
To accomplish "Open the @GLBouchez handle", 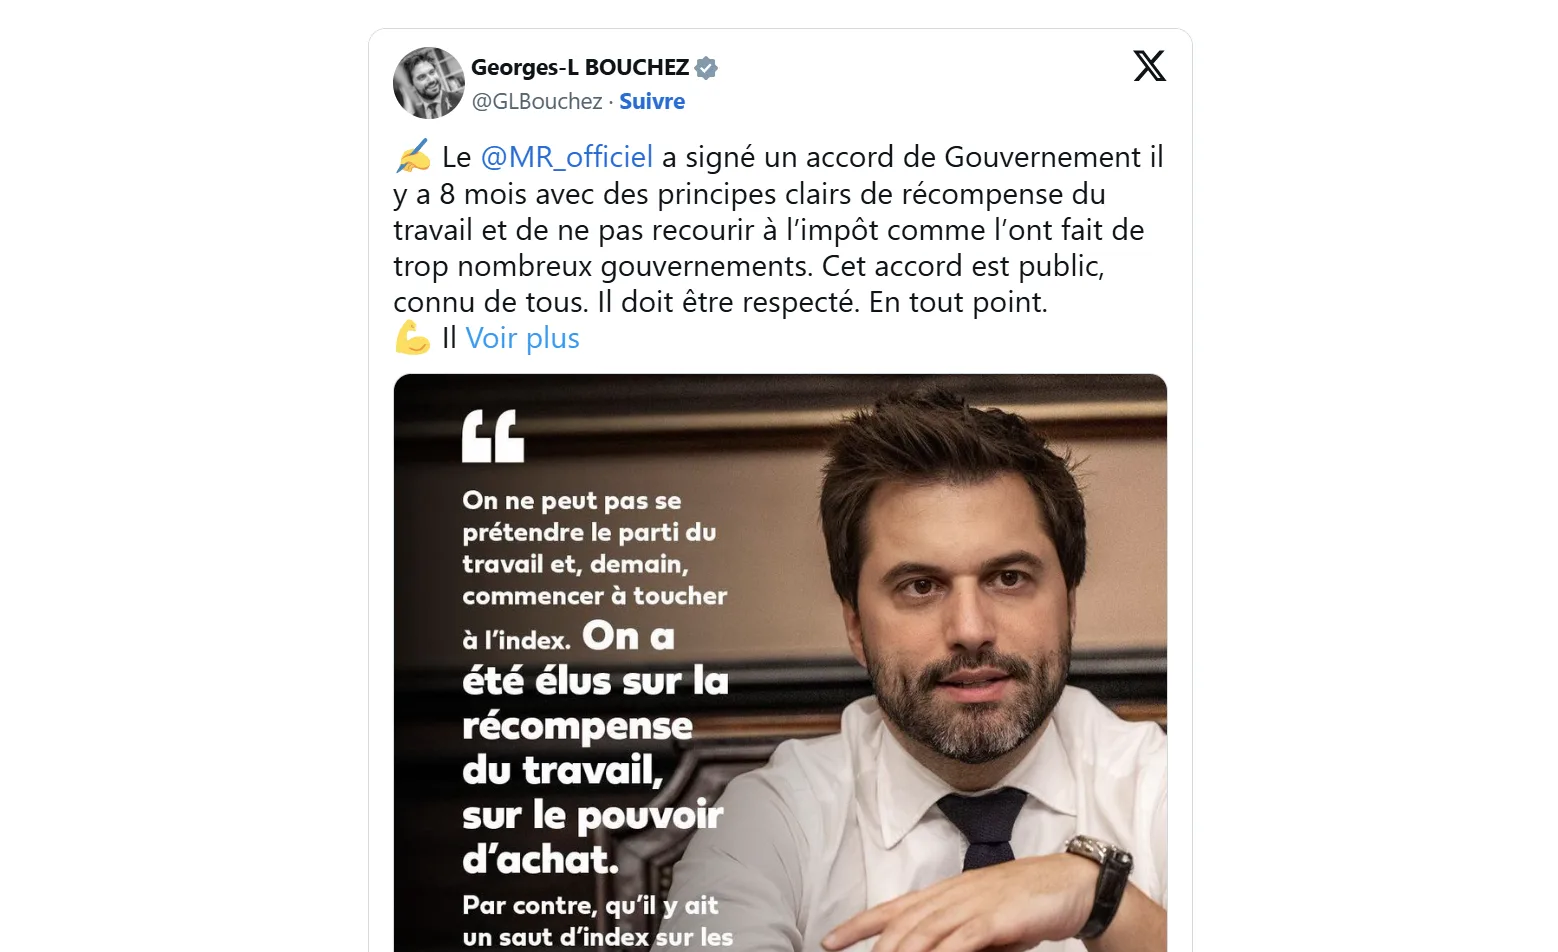I will click(537, 101).
